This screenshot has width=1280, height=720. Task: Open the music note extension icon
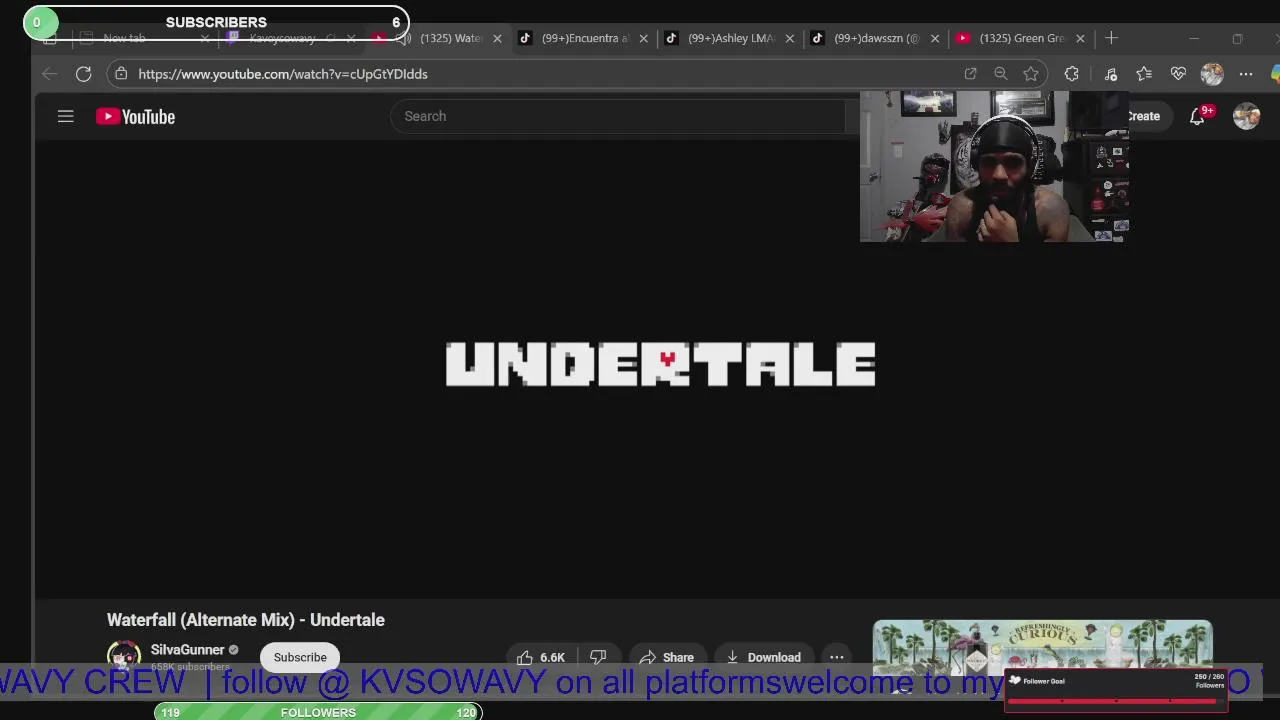click(1111, 74)
